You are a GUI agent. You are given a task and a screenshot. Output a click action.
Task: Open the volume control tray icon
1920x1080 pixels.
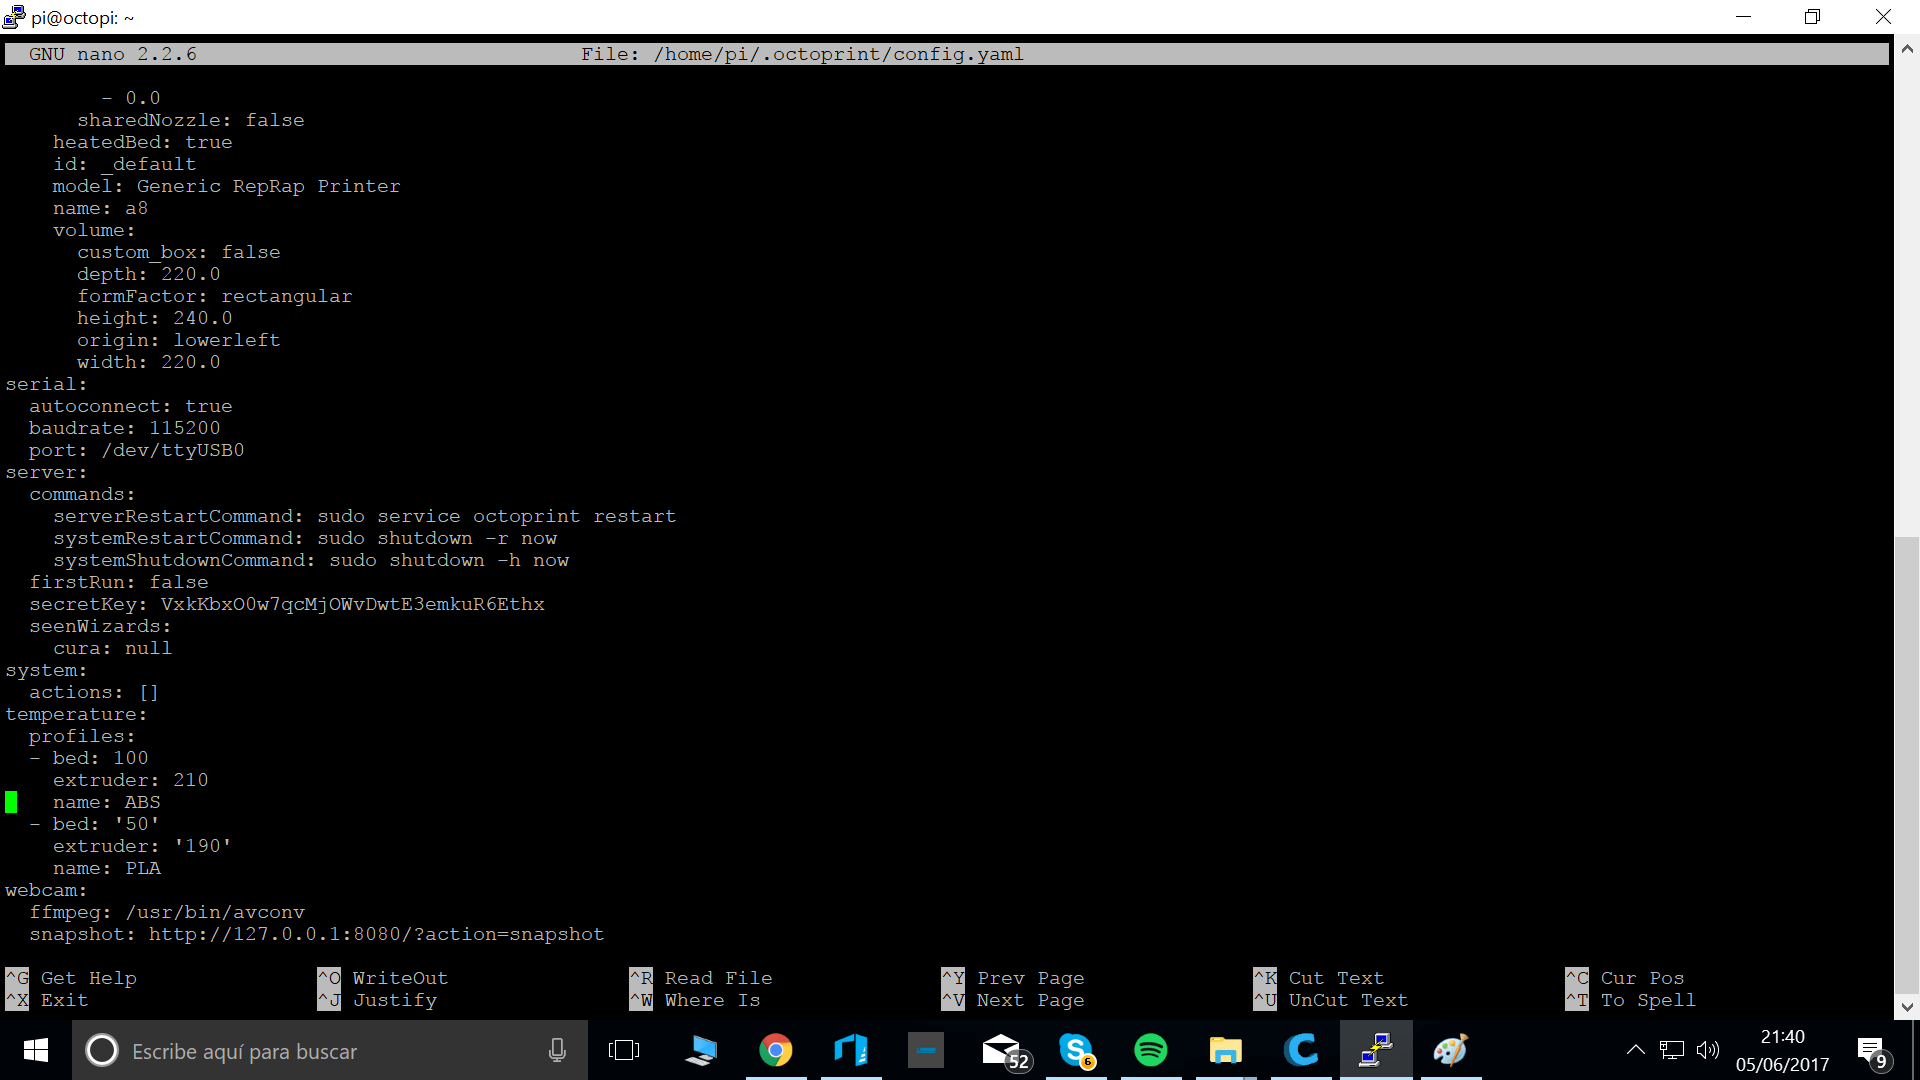pos(1708,1050)
